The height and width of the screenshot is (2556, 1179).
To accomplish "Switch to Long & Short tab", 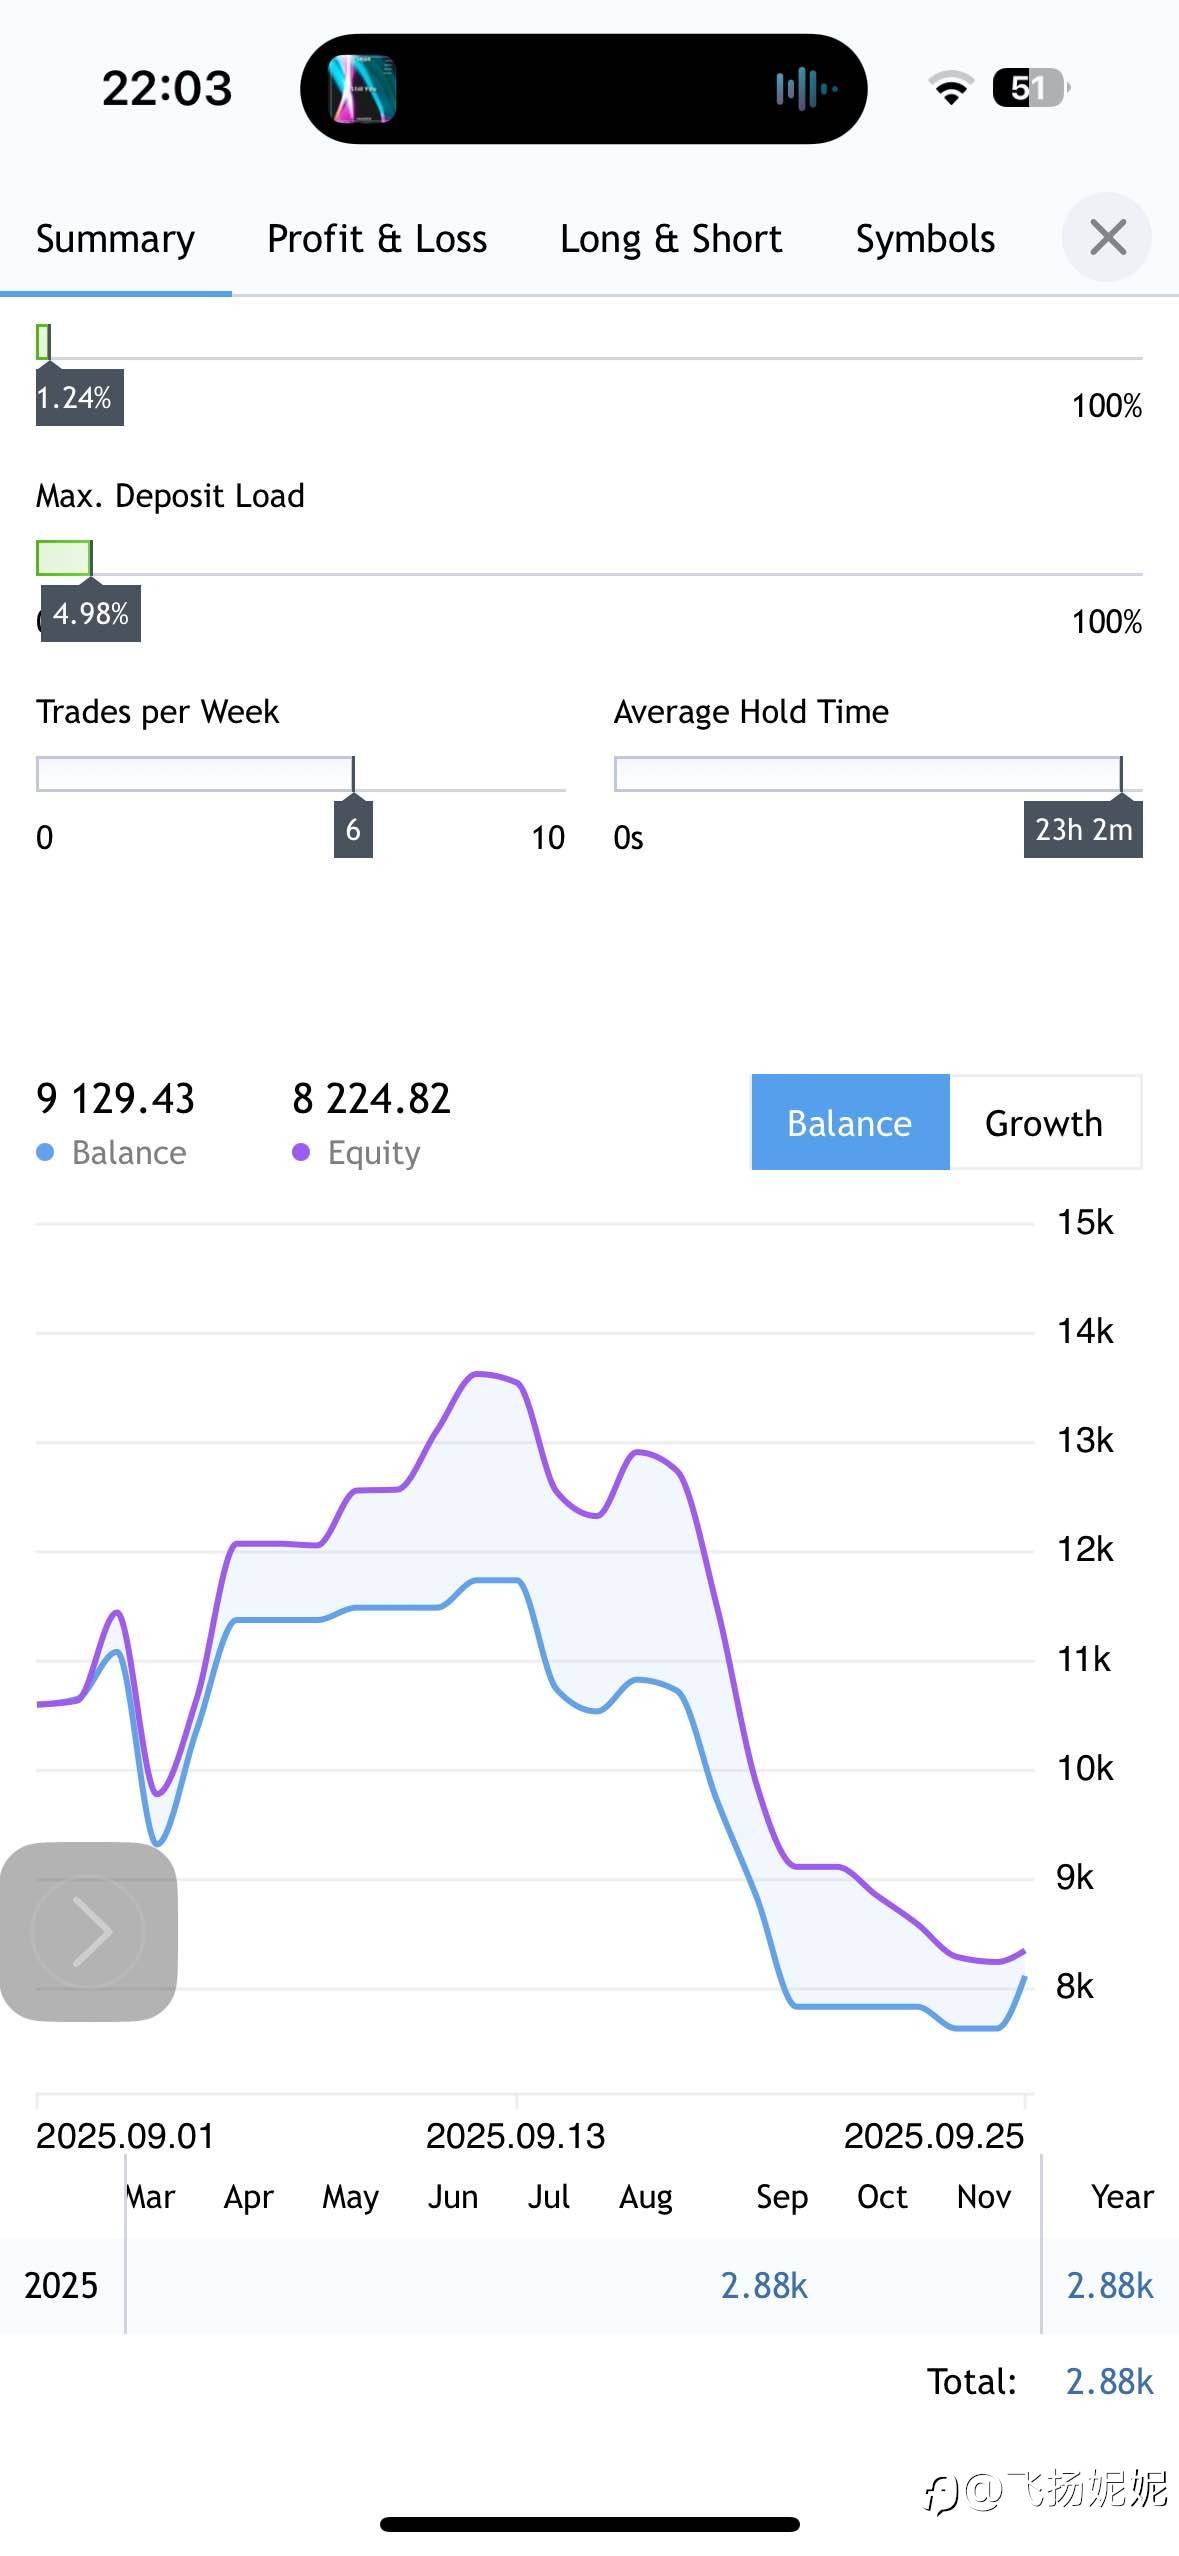I will pos(670,239).
